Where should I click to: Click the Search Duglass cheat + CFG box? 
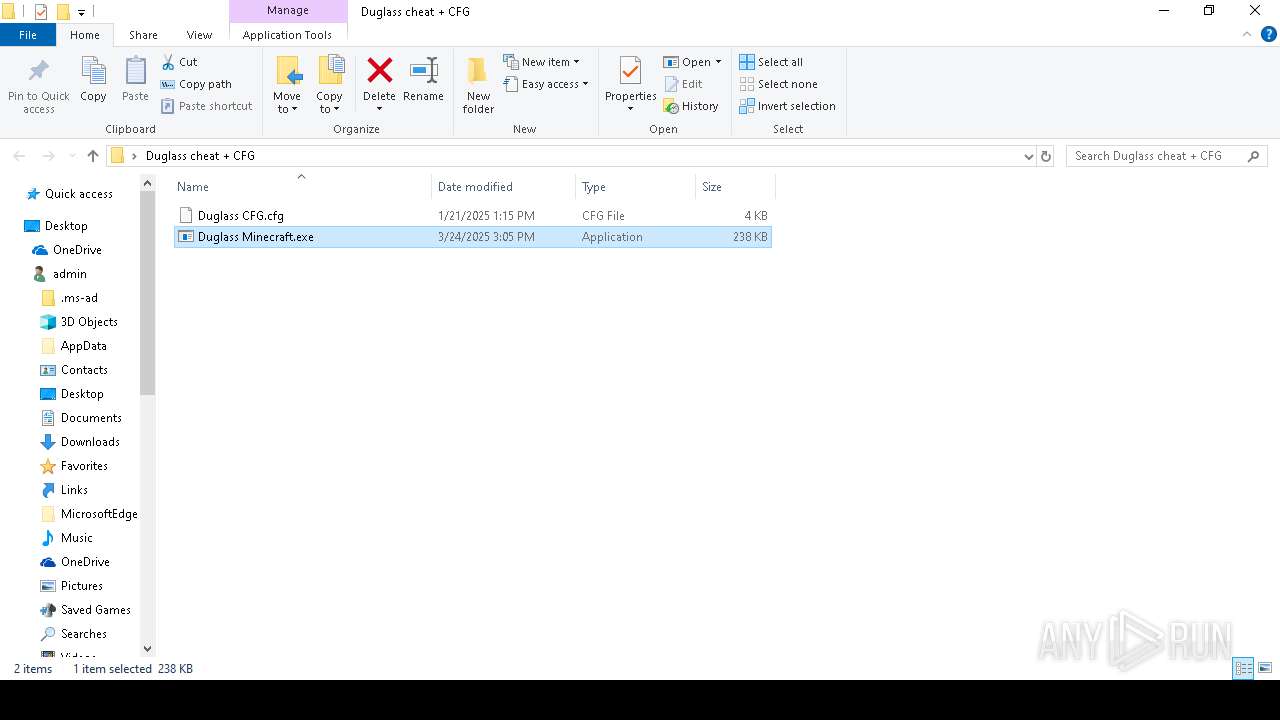(1166, 156)
